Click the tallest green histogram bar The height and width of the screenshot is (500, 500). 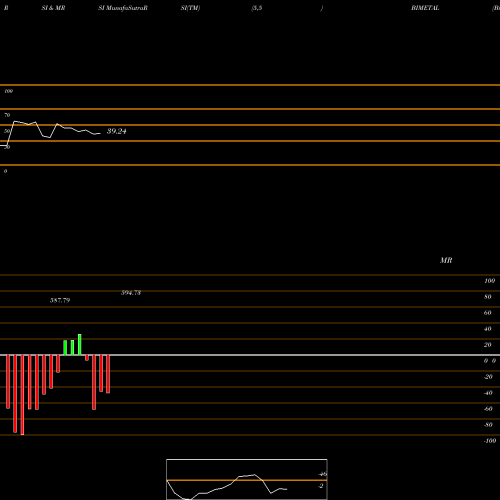pyautogui.click(x=80, y=345)
